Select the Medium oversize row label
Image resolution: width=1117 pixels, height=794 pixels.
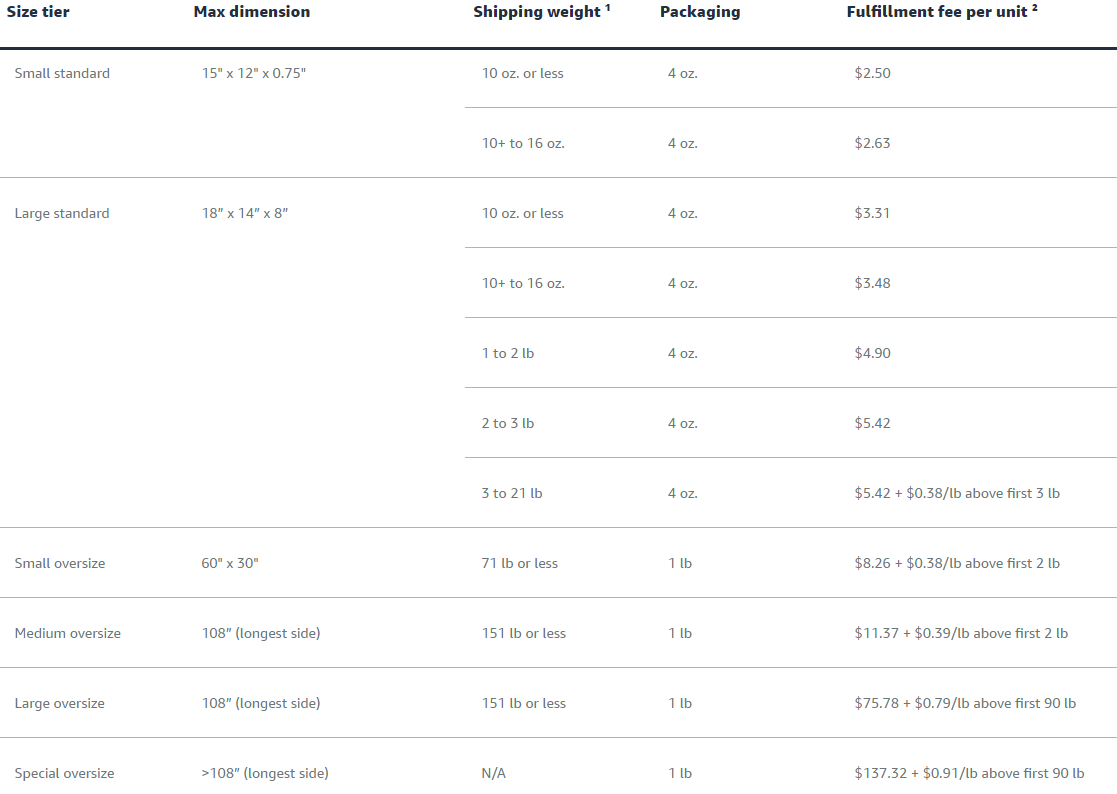(x=68, y=633)
